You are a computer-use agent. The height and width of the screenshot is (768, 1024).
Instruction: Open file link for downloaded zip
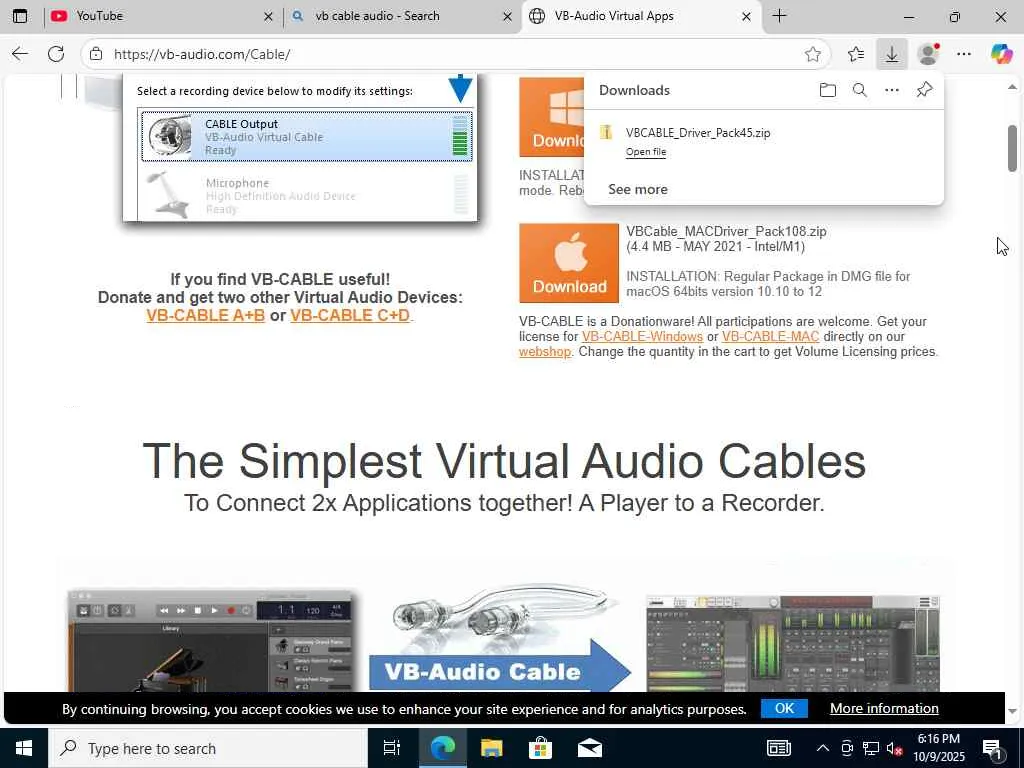646,152
